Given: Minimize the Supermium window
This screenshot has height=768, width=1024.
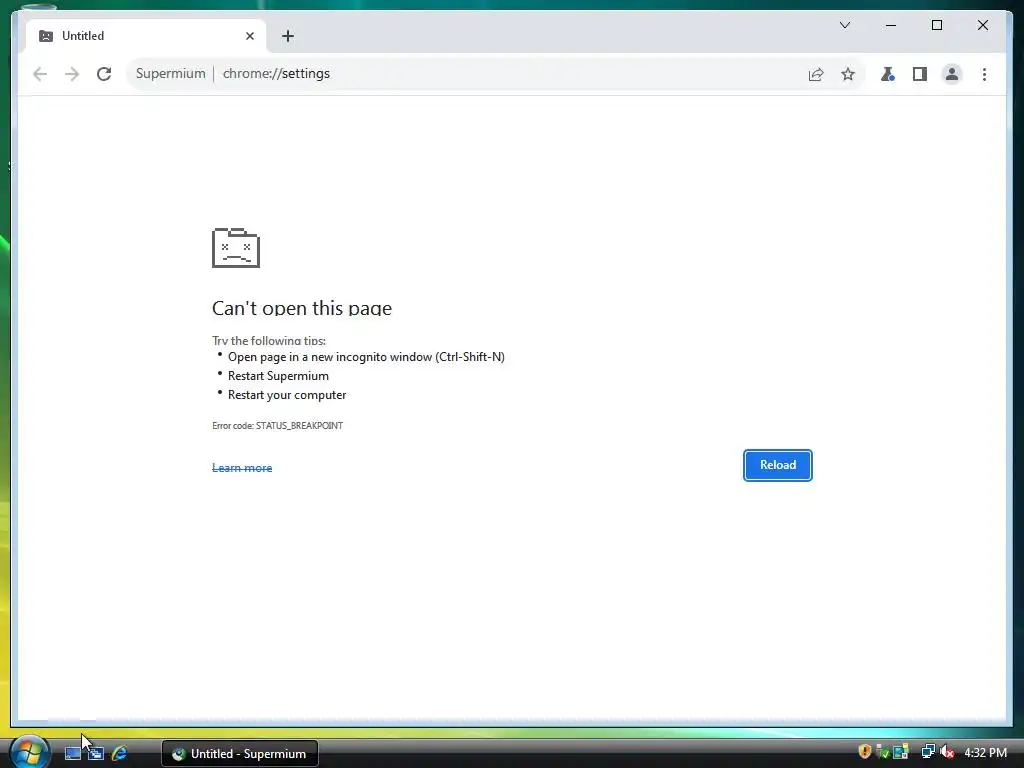Looking at the screenshot, I should point(891,25).
